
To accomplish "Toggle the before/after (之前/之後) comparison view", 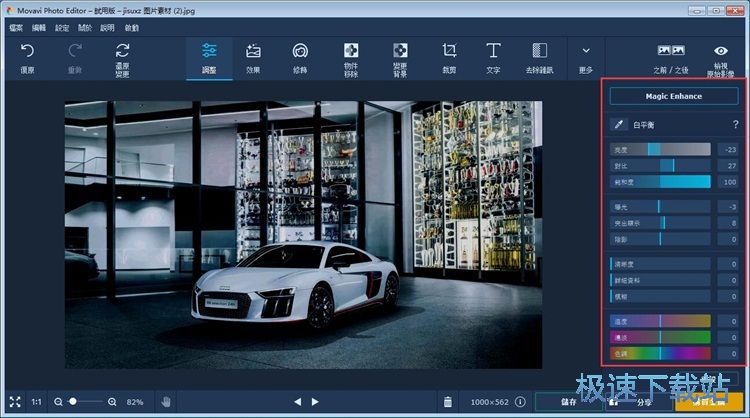I will tap(670, 52).
